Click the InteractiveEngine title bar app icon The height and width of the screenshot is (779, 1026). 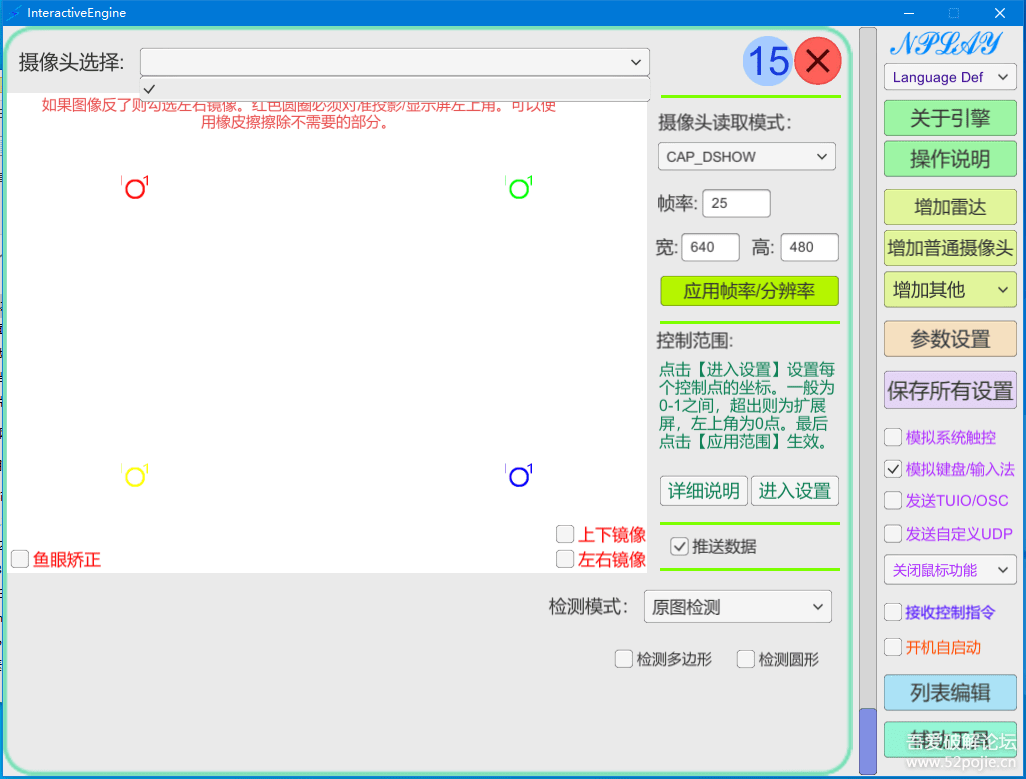pos(14,13)
